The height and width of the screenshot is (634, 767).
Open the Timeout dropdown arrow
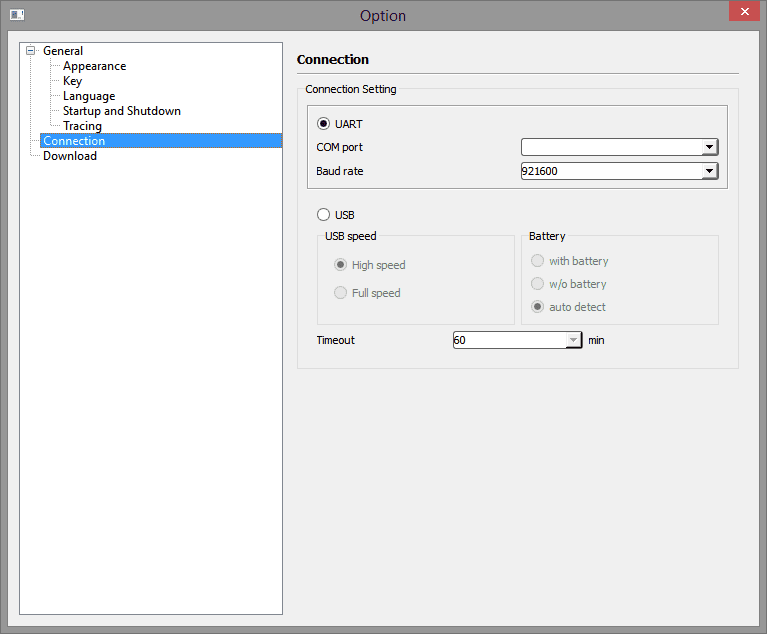(573, 340)
